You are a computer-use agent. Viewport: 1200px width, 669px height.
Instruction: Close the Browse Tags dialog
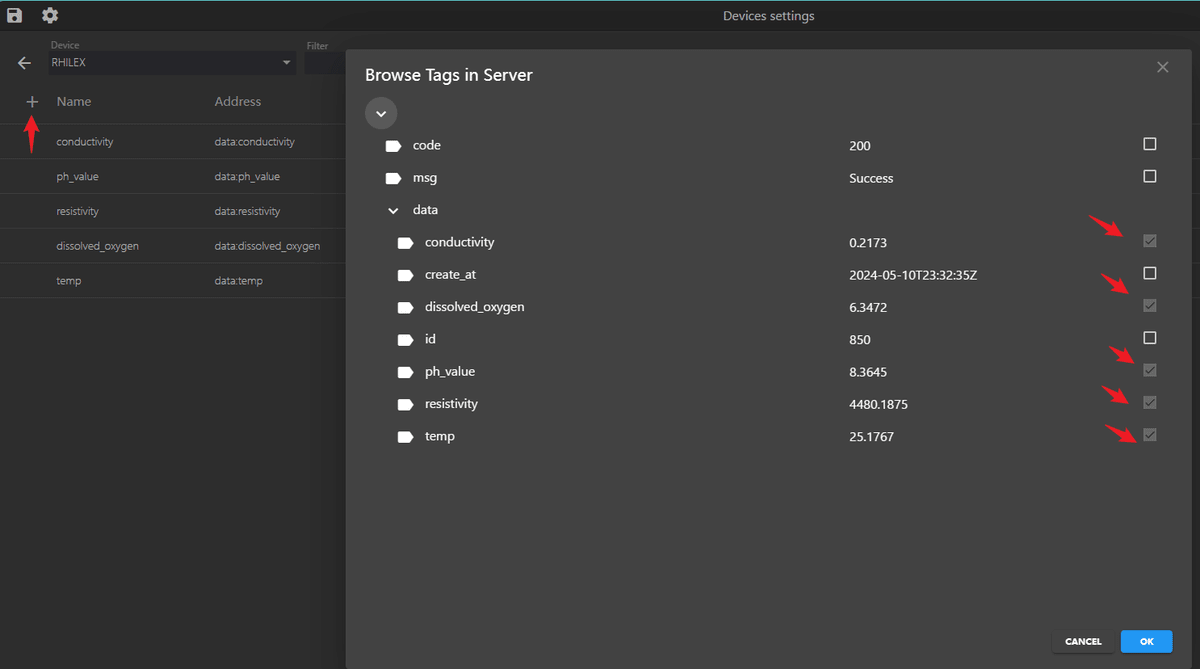[1162, 67]
